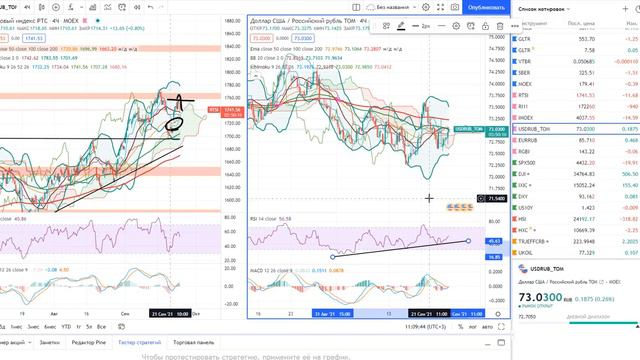Click the time axis settings circle icon

pyautogui.click(x=498, y=314)
